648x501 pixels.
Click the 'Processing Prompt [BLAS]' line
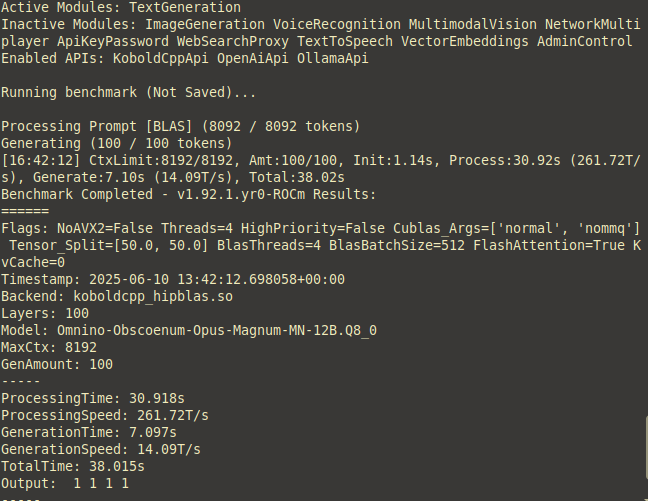pyautogui.click(x=181, y=126)
